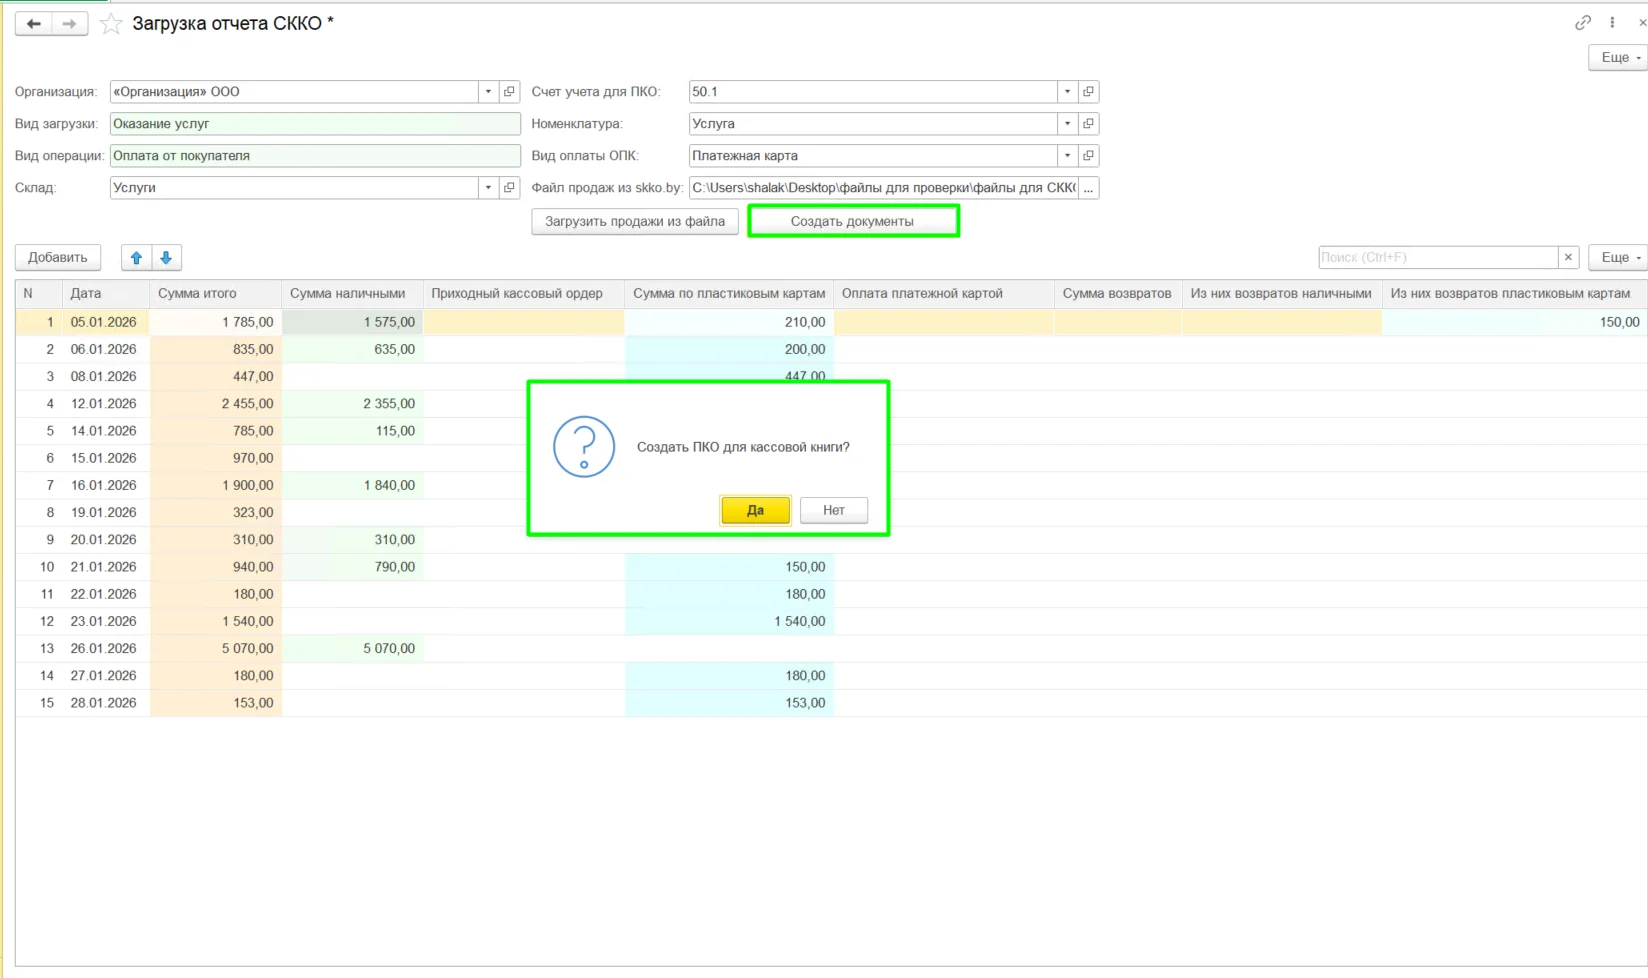
Task: Add form to favorites with star icon
Action: coord(112,24)
